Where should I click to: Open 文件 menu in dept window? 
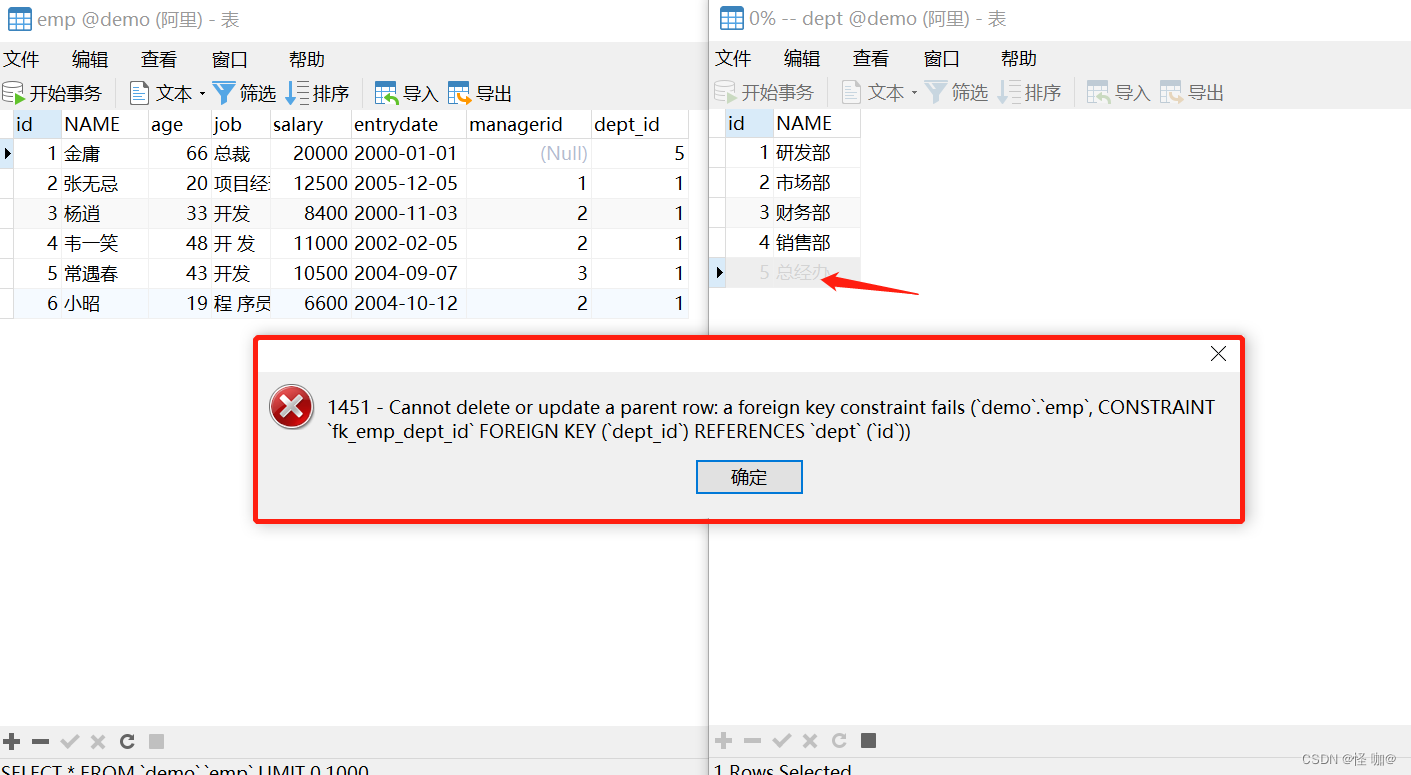point(733,58)
